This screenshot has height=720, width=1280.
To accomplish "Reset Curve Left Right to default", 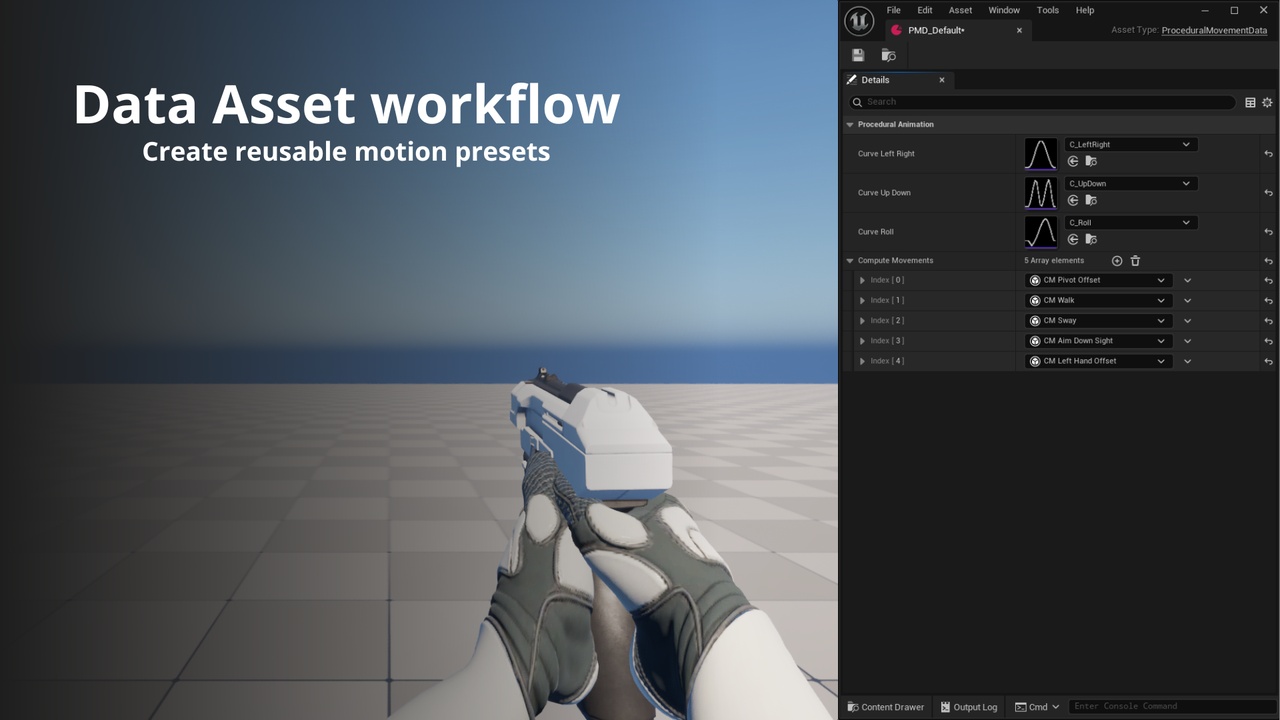I will point(1268,154).
